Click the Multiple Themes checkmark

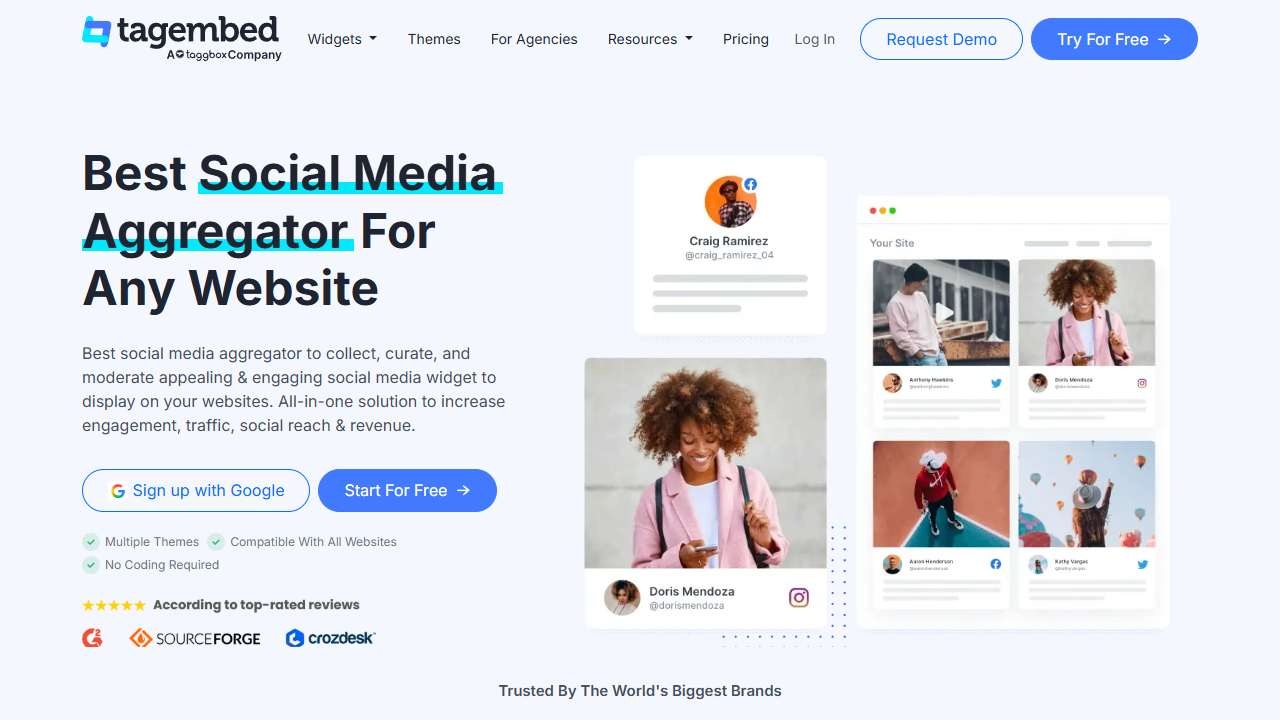[x=91, y=542]
